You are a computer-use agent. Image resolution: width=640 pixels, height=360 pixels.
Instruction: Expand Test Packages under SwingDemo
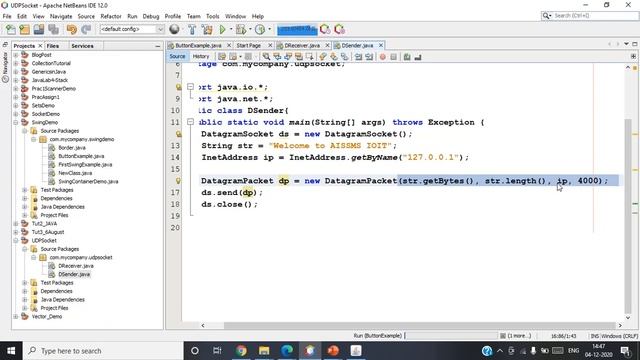pos(24,190)
